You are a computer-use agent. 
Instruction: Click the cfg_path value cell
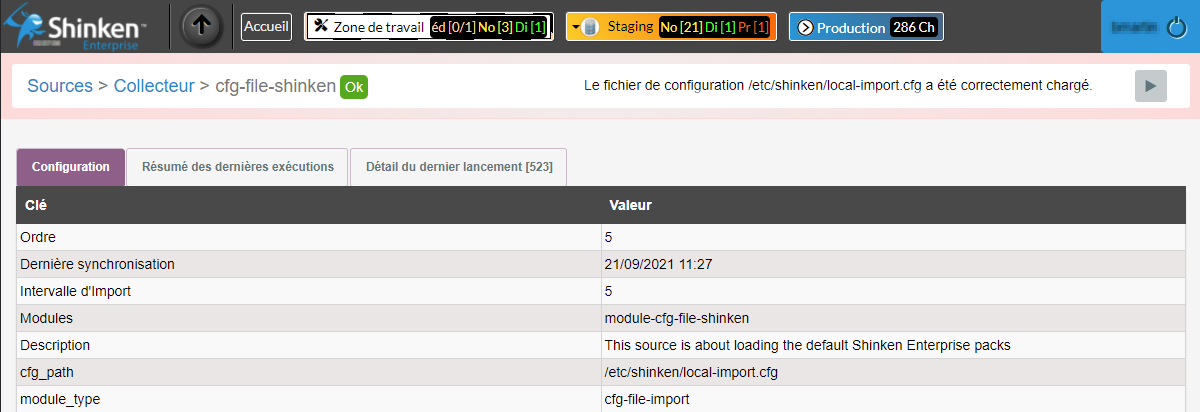(690, 373)
